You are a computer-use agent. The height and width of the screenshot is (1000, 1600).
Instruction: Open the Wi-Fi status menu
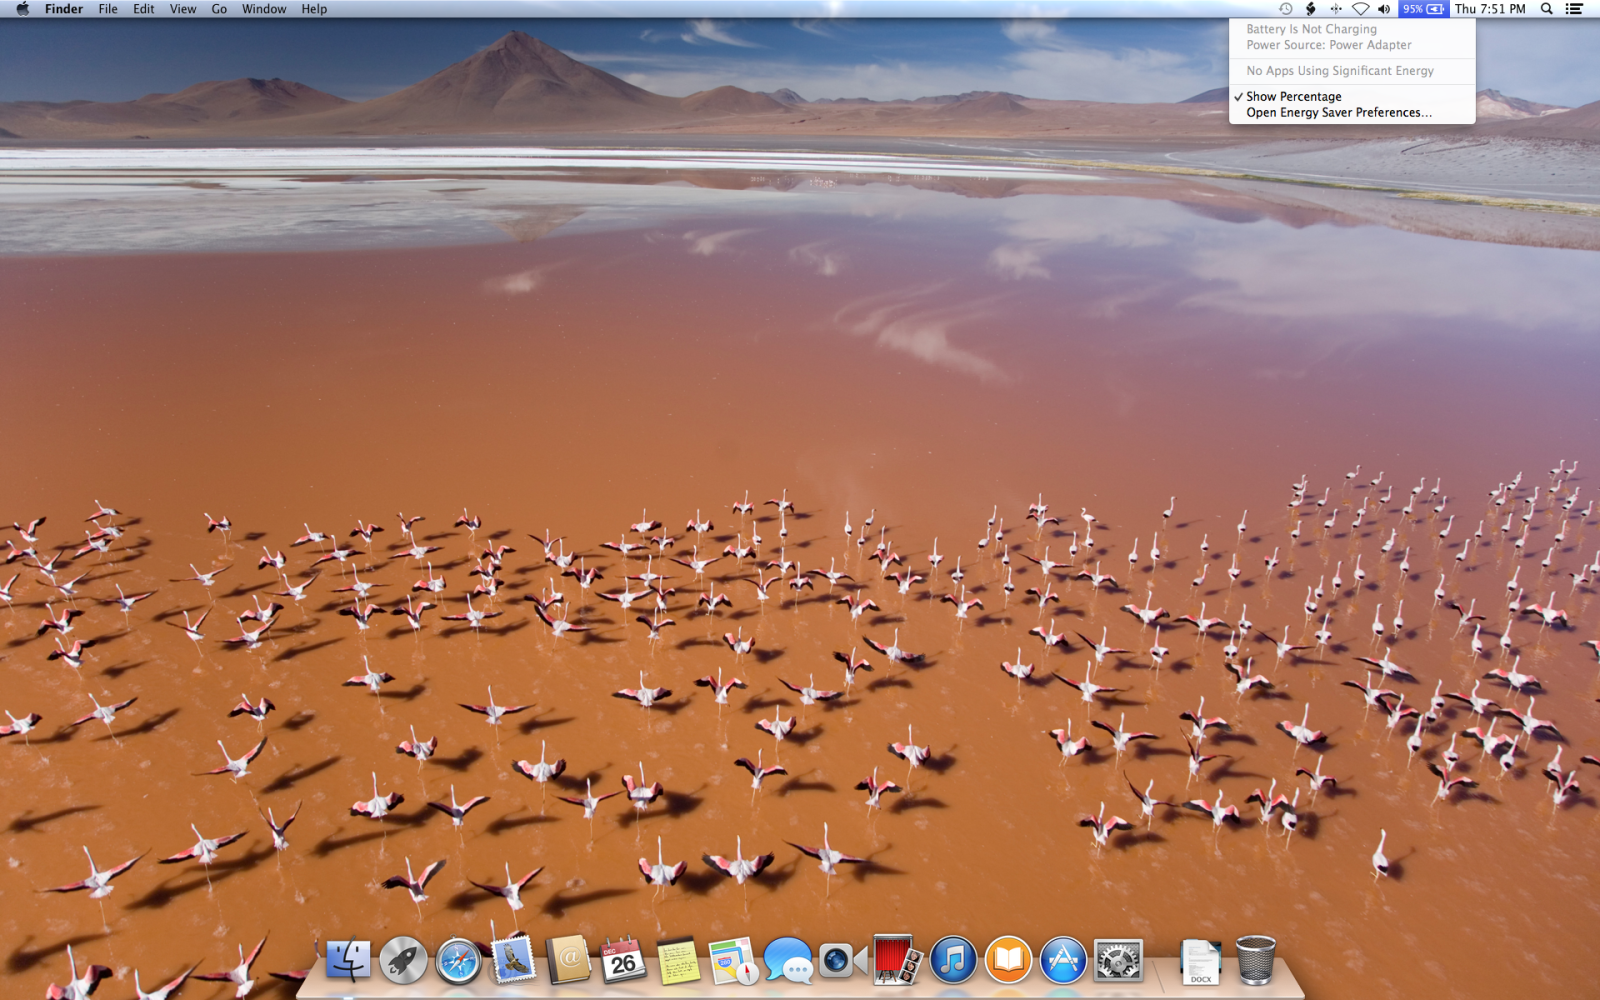tap(1360, 9)
